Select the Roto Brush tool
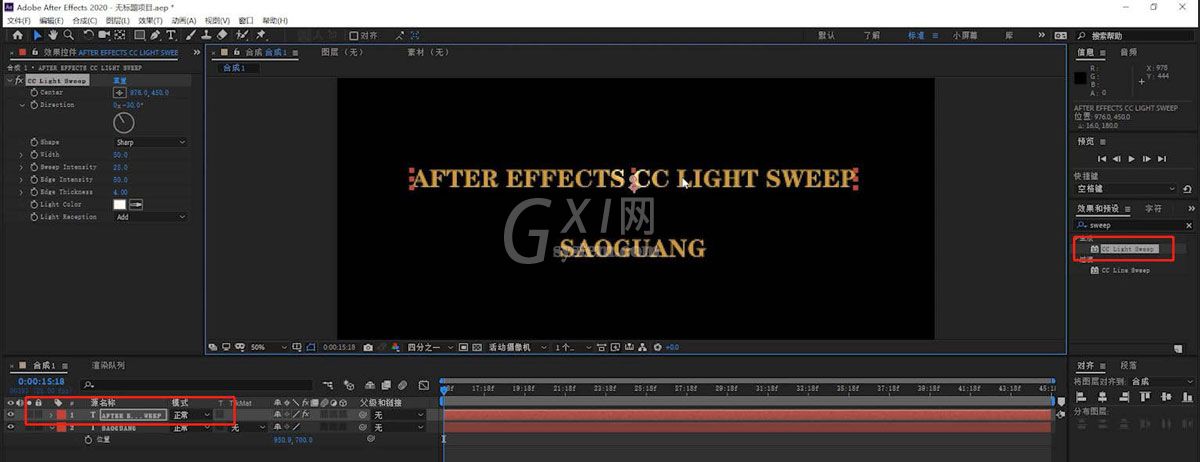Image resolution: width=1200 pixels, height=462 pixels. point(241,35)
